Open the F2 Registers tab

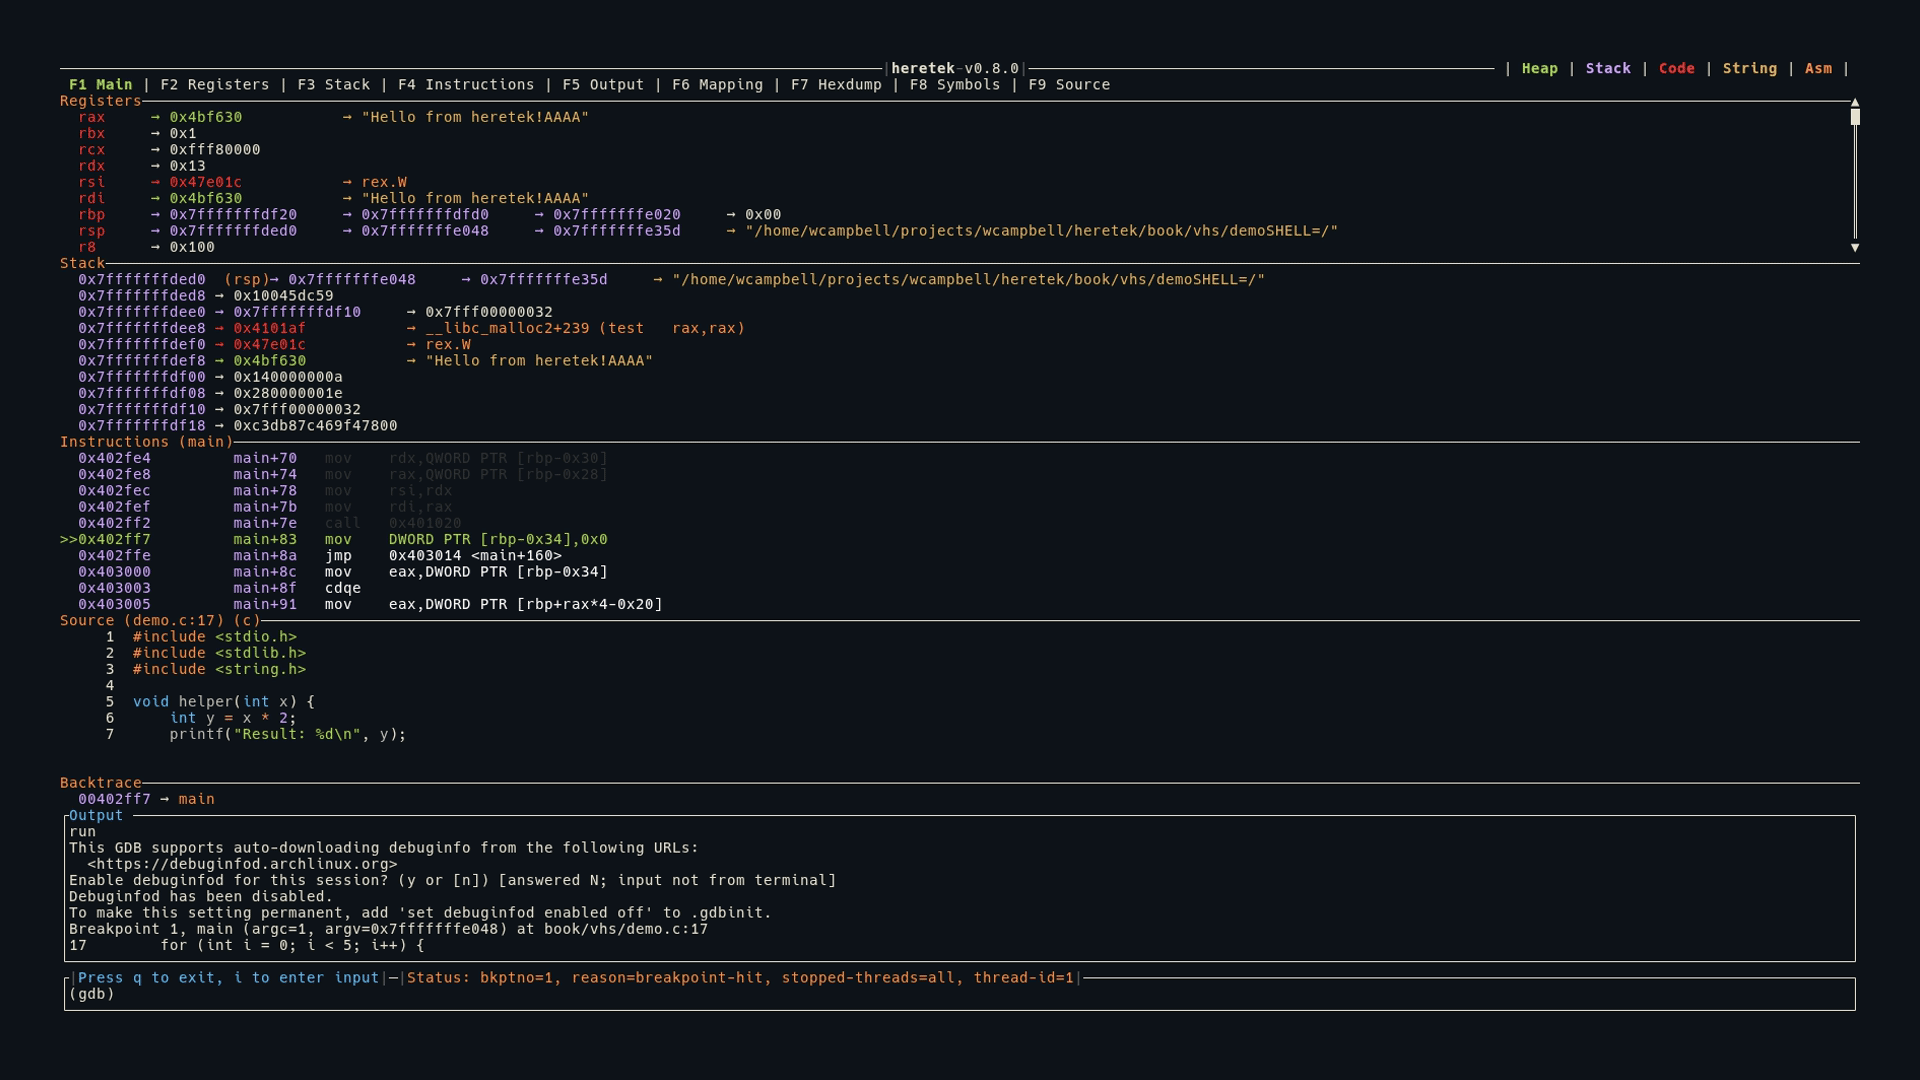coord(214,85)
